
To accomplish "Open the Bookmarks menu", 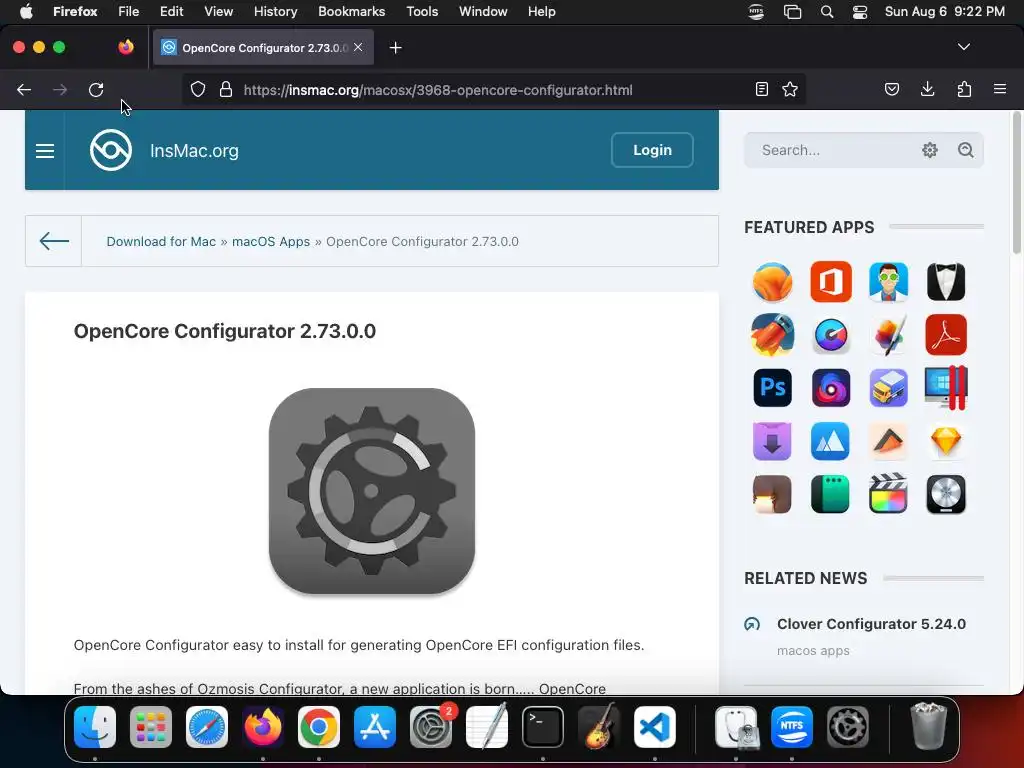I will pyautogui.click(x=351, y=12).
